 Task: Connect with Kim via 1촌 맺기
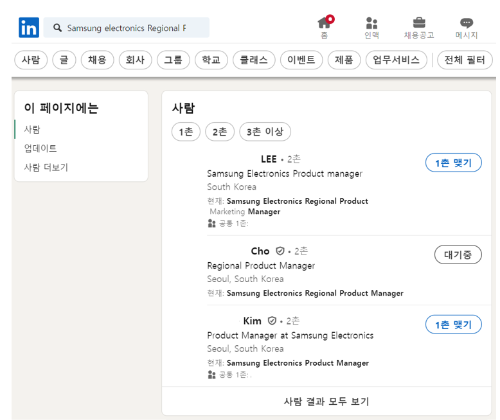[453, 324]
